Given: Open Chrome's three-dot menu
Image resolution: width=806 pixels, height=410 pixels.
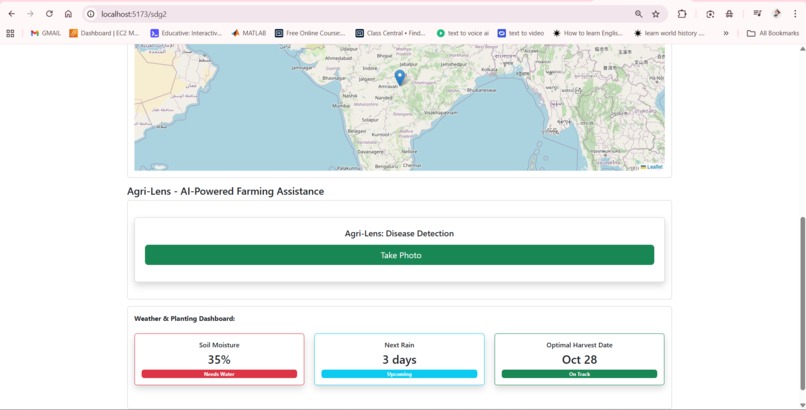Looking at the screenshot, I should click(795, 14).
